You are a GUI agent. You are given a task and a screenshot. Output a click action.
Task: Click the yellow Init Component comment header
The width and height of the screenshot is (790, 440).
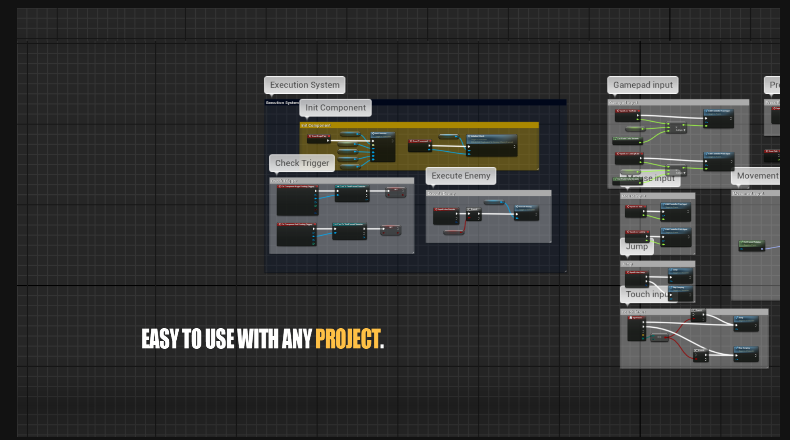coord(419,125)
